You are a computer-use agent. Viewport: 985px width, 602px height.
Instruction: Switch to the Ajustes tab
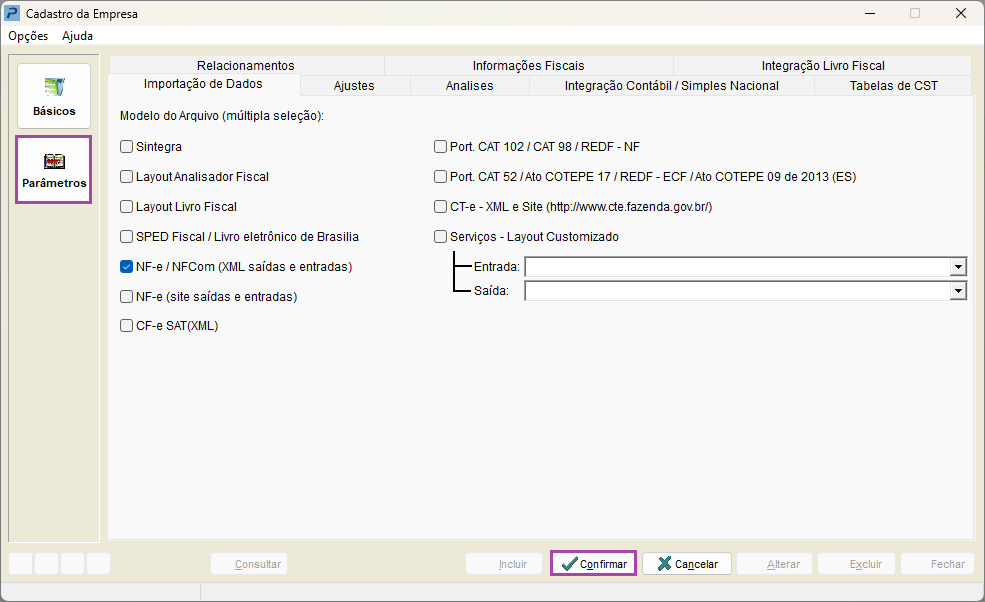click(354, 86)
